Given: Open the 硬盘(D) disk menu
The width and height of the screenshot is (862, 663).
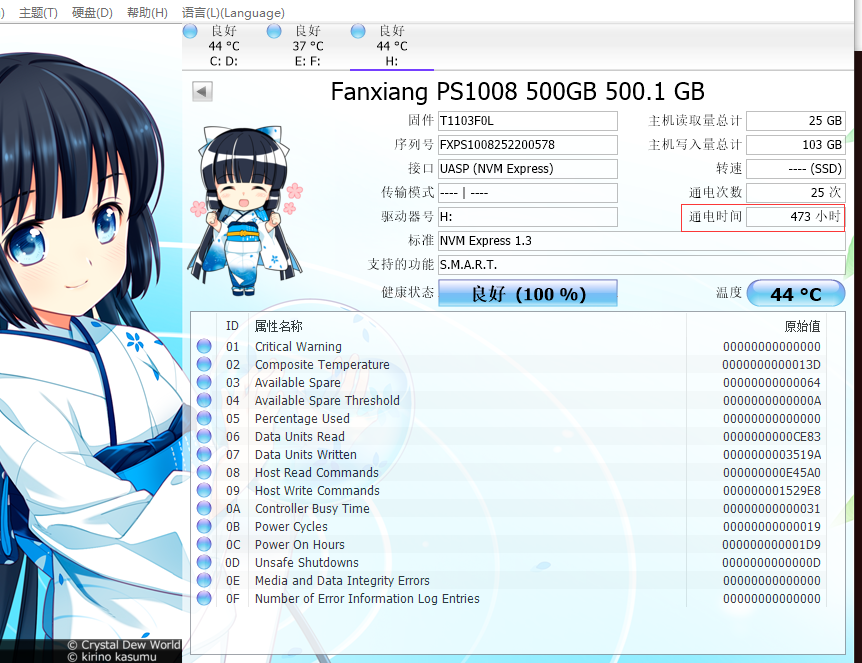Looking at the screenshot, I should click(x=92, y=13).
